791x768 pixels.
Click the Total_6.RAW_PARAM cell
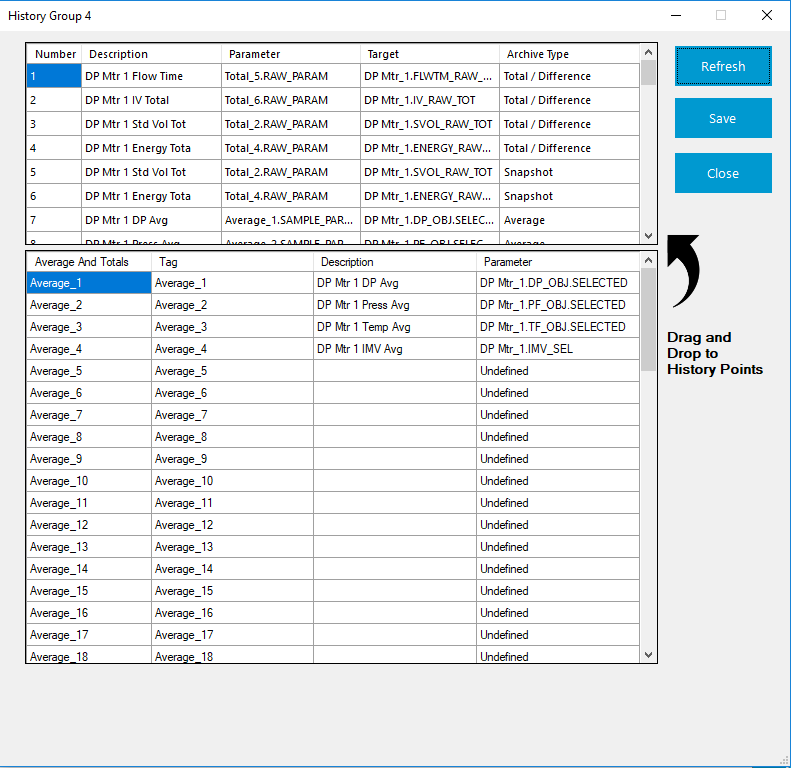tap(291, 100)
